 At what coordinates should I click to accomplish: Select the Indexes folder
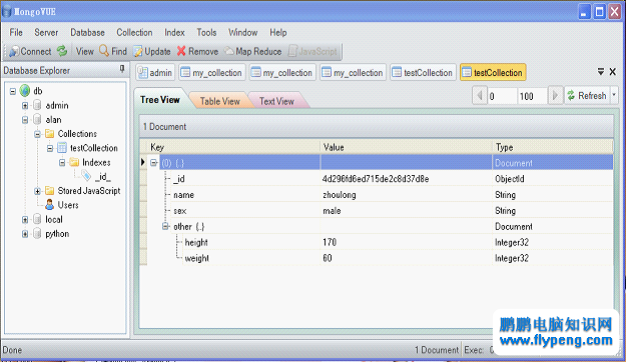pyautogui.click(x=96, y=162)
